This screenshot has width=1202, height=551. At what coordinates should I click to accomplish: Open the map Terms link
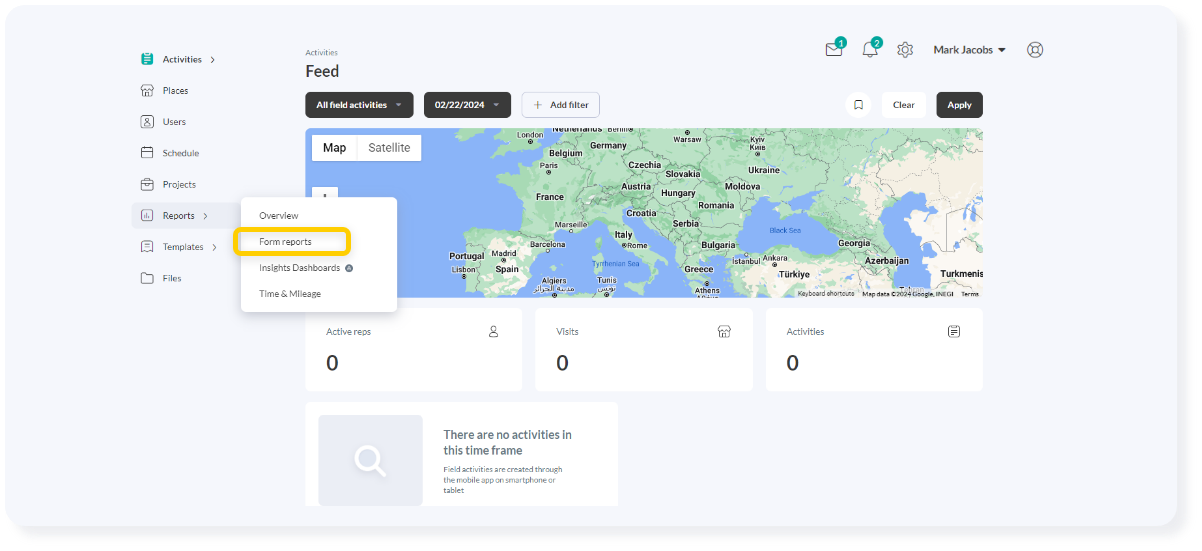tap(970, 294)
